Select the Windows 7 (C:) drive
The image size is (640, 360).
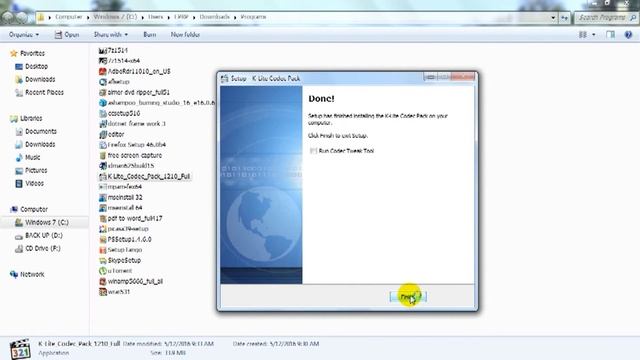(47, 222)
